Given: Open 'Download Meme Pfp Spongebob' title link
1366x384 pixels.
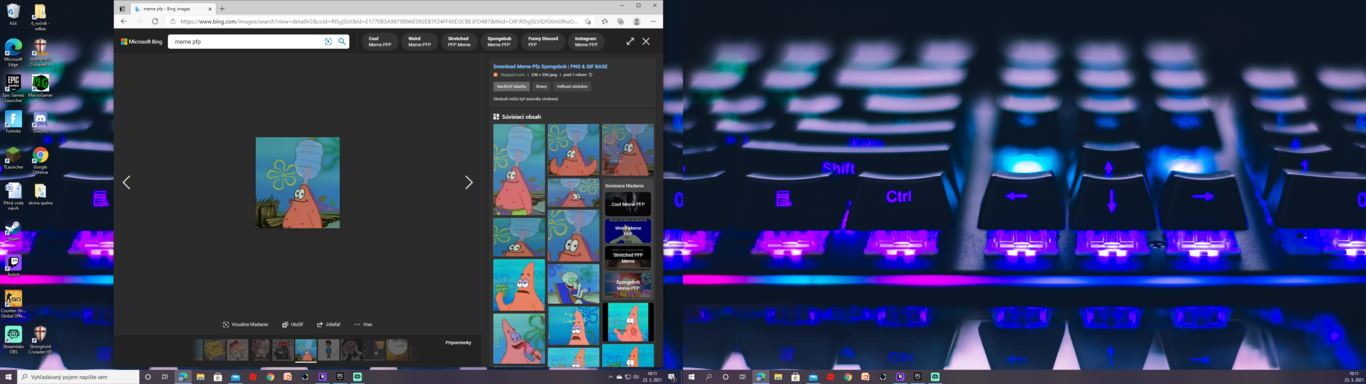Looking at the screenshot, I should point(550,66).
